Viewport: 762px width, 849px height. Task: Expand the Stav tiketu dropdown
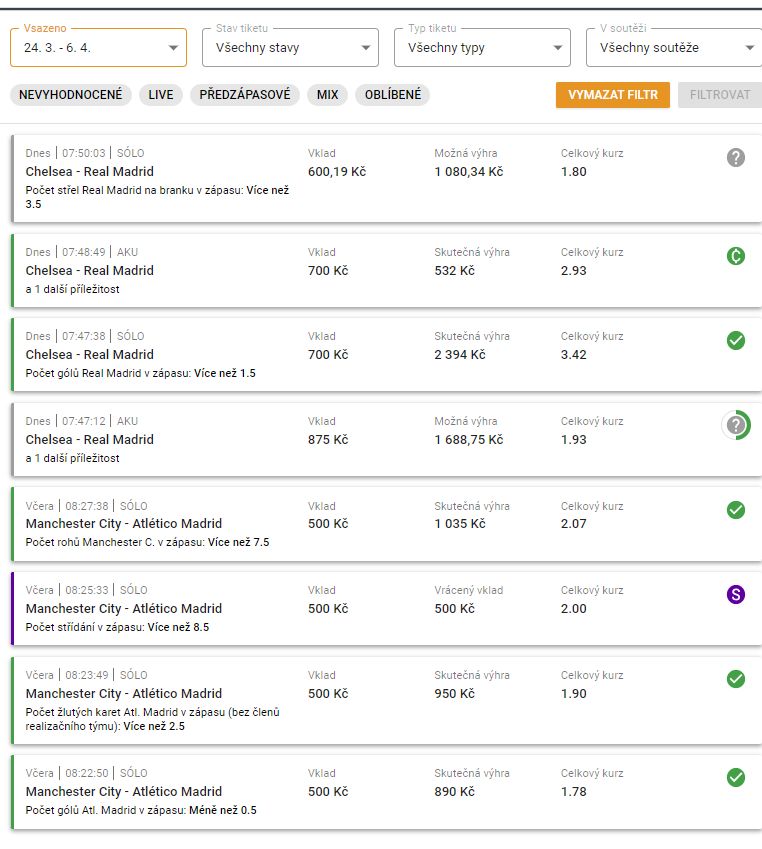(290, 48)
